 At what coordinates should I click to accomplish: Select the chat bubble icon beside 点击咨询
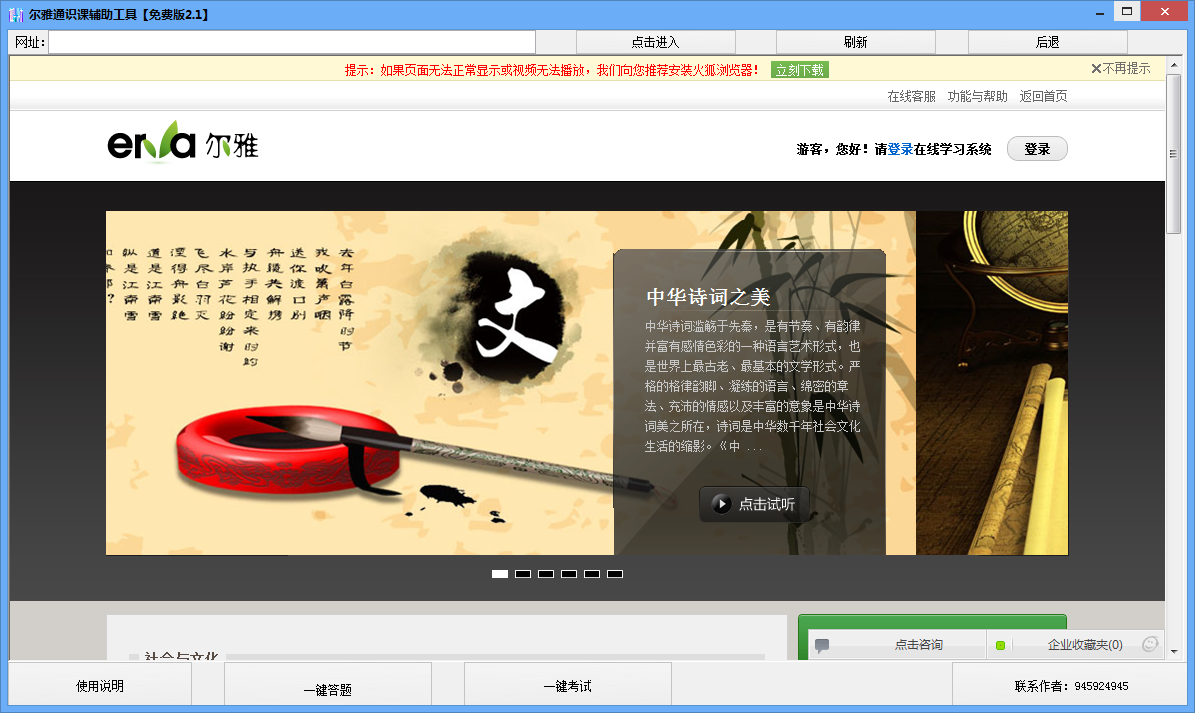point(822,644)
